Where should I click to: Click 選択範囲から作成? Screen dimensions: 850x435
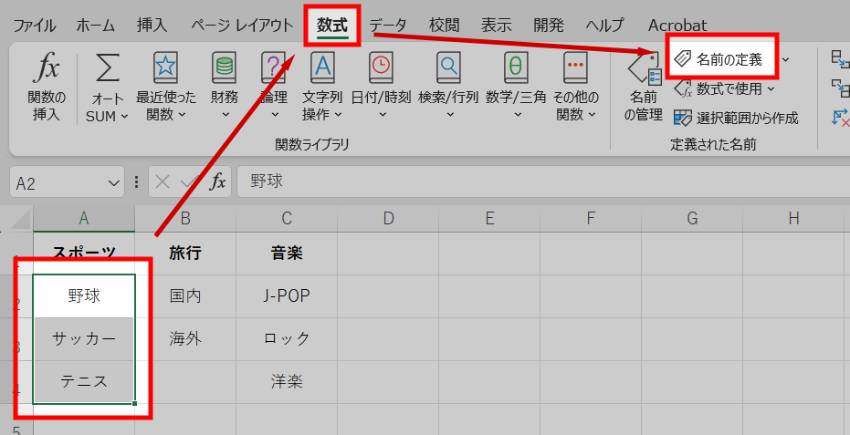pos(736,118)
